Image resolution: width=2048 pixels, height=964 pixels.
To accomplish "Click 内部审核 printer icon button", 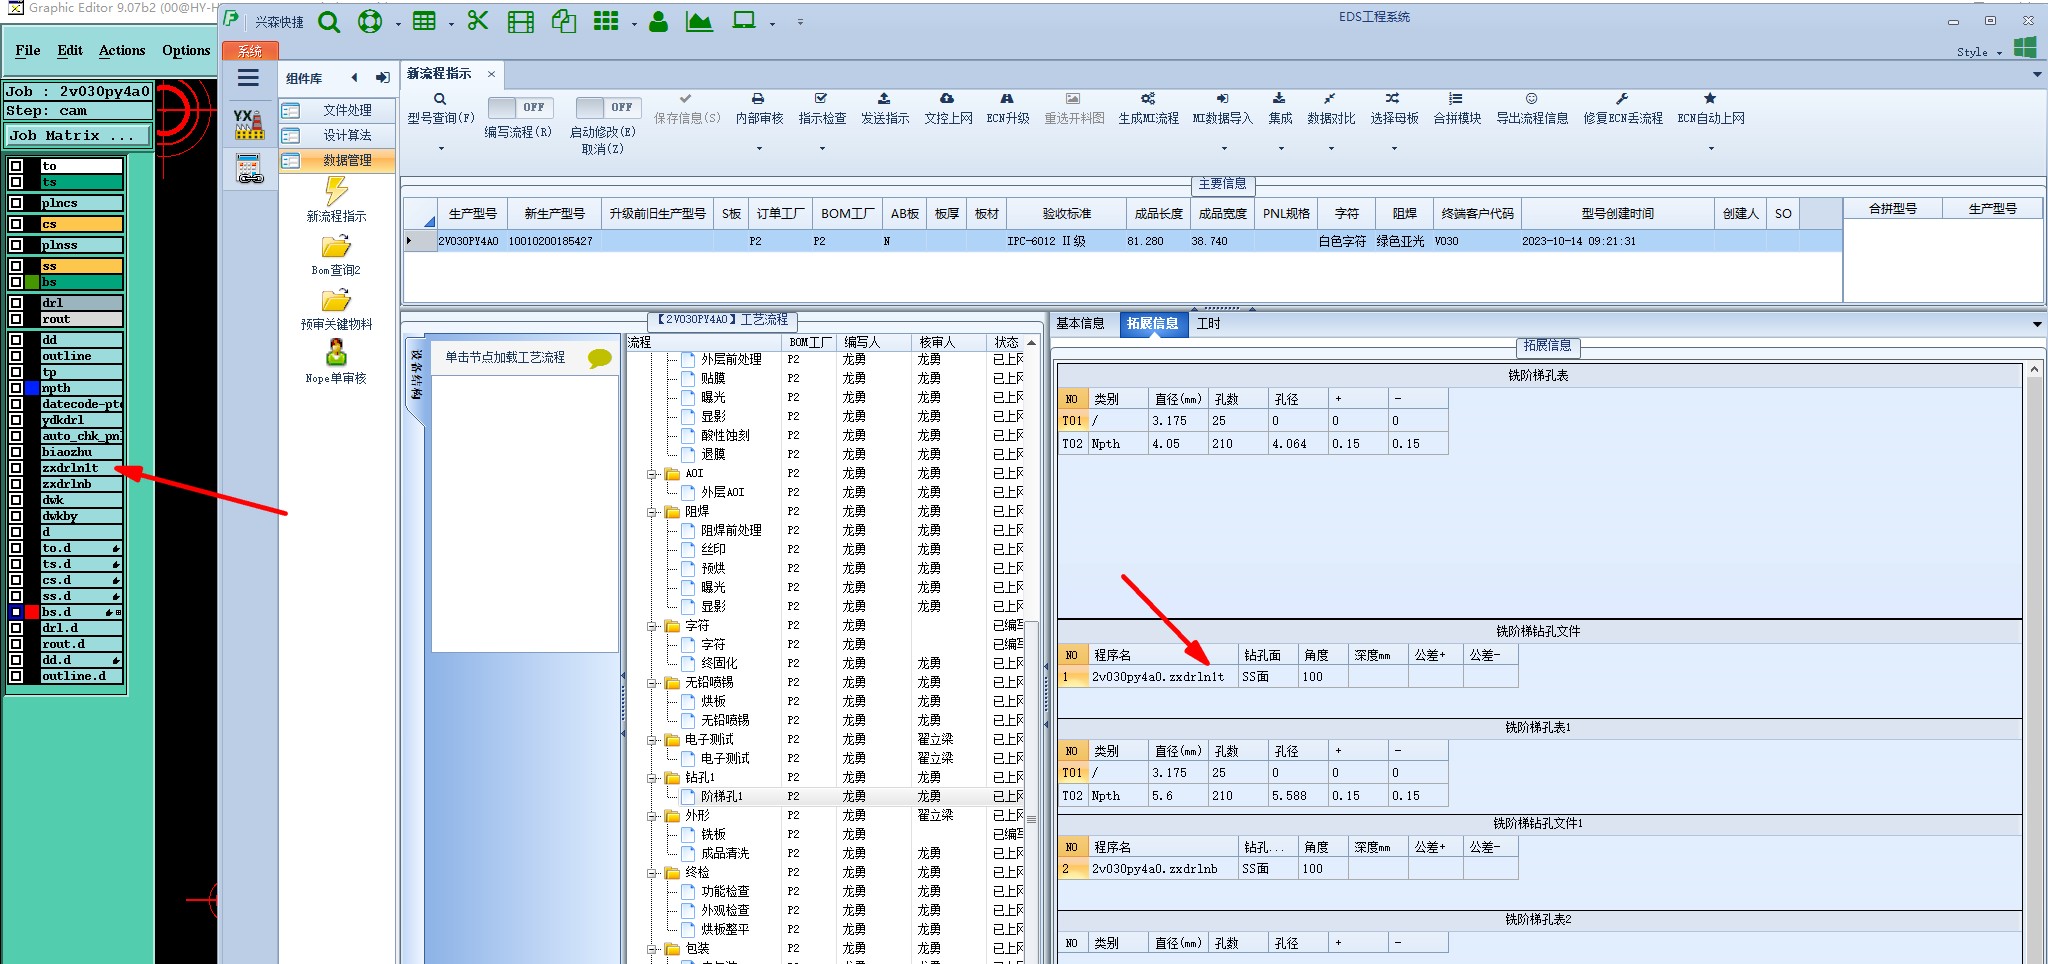I will 759,108.
